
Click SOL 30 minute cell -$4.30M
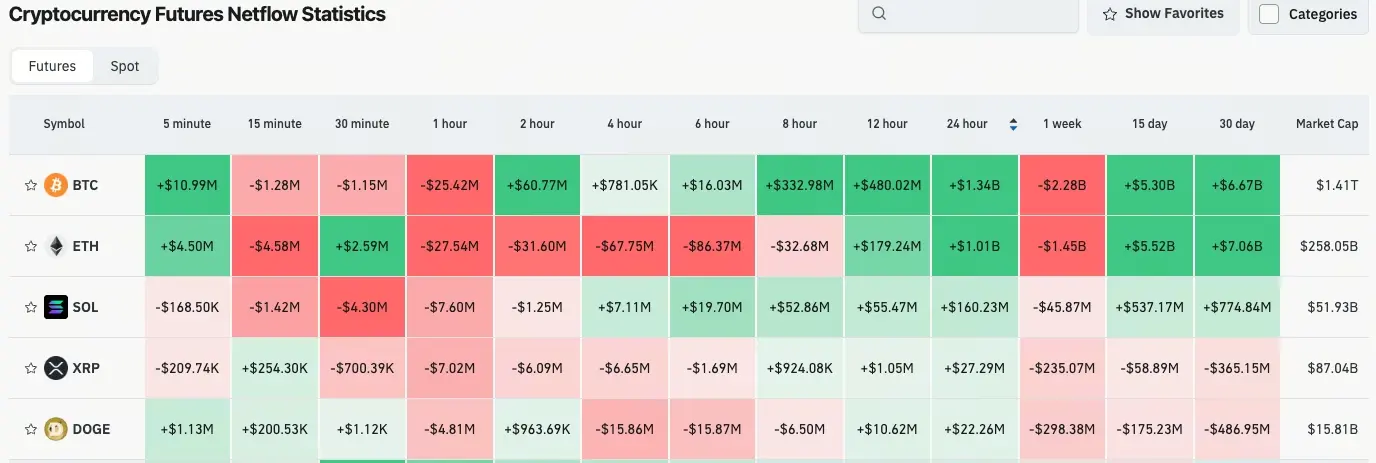coord(362,307)
